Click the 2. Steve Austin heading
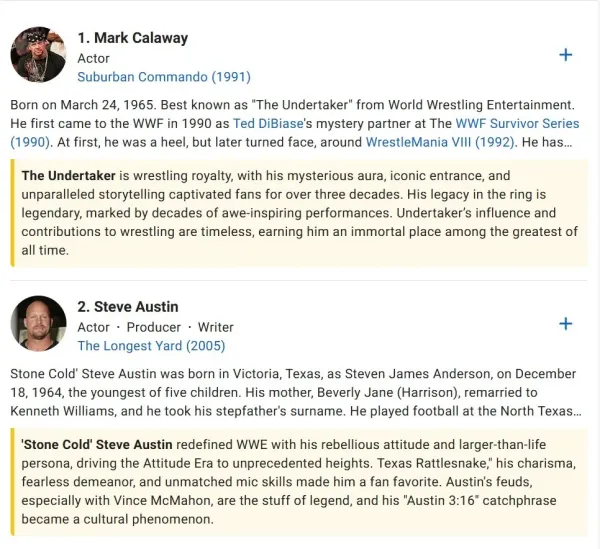Viewport: 600px width, 549px height. [128, 307]
